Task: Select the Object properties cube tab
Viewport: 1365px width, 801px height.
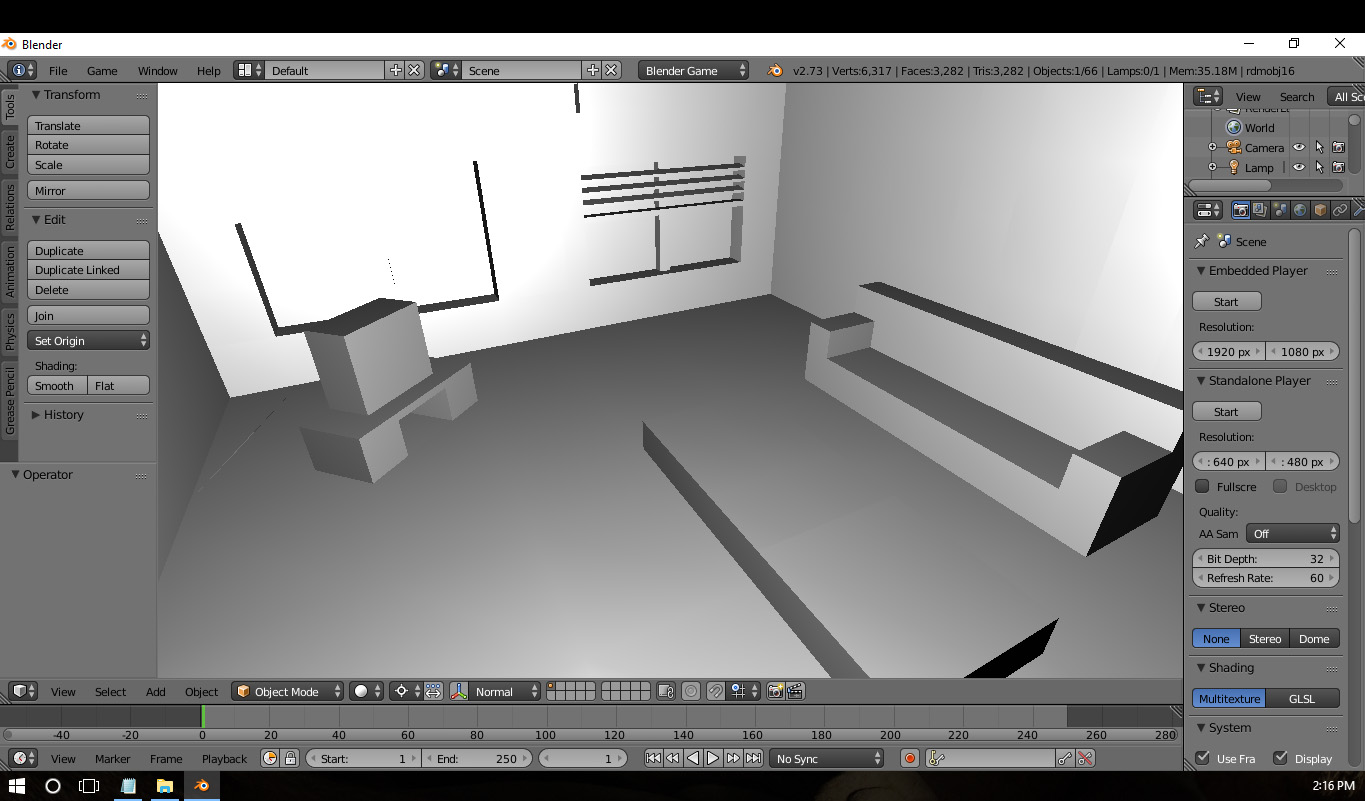Action: point(1320,210)
